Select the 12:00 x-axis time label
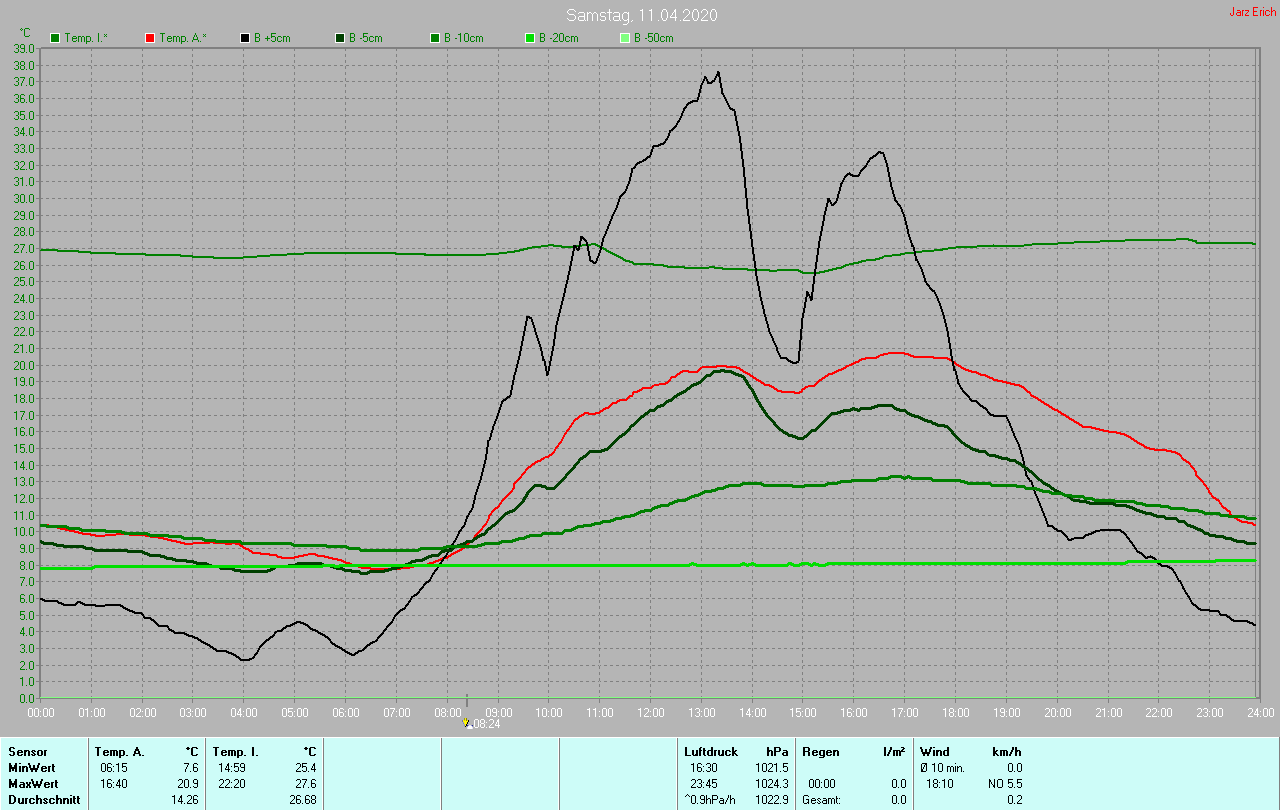1280x810 pixels. (651, 713)
